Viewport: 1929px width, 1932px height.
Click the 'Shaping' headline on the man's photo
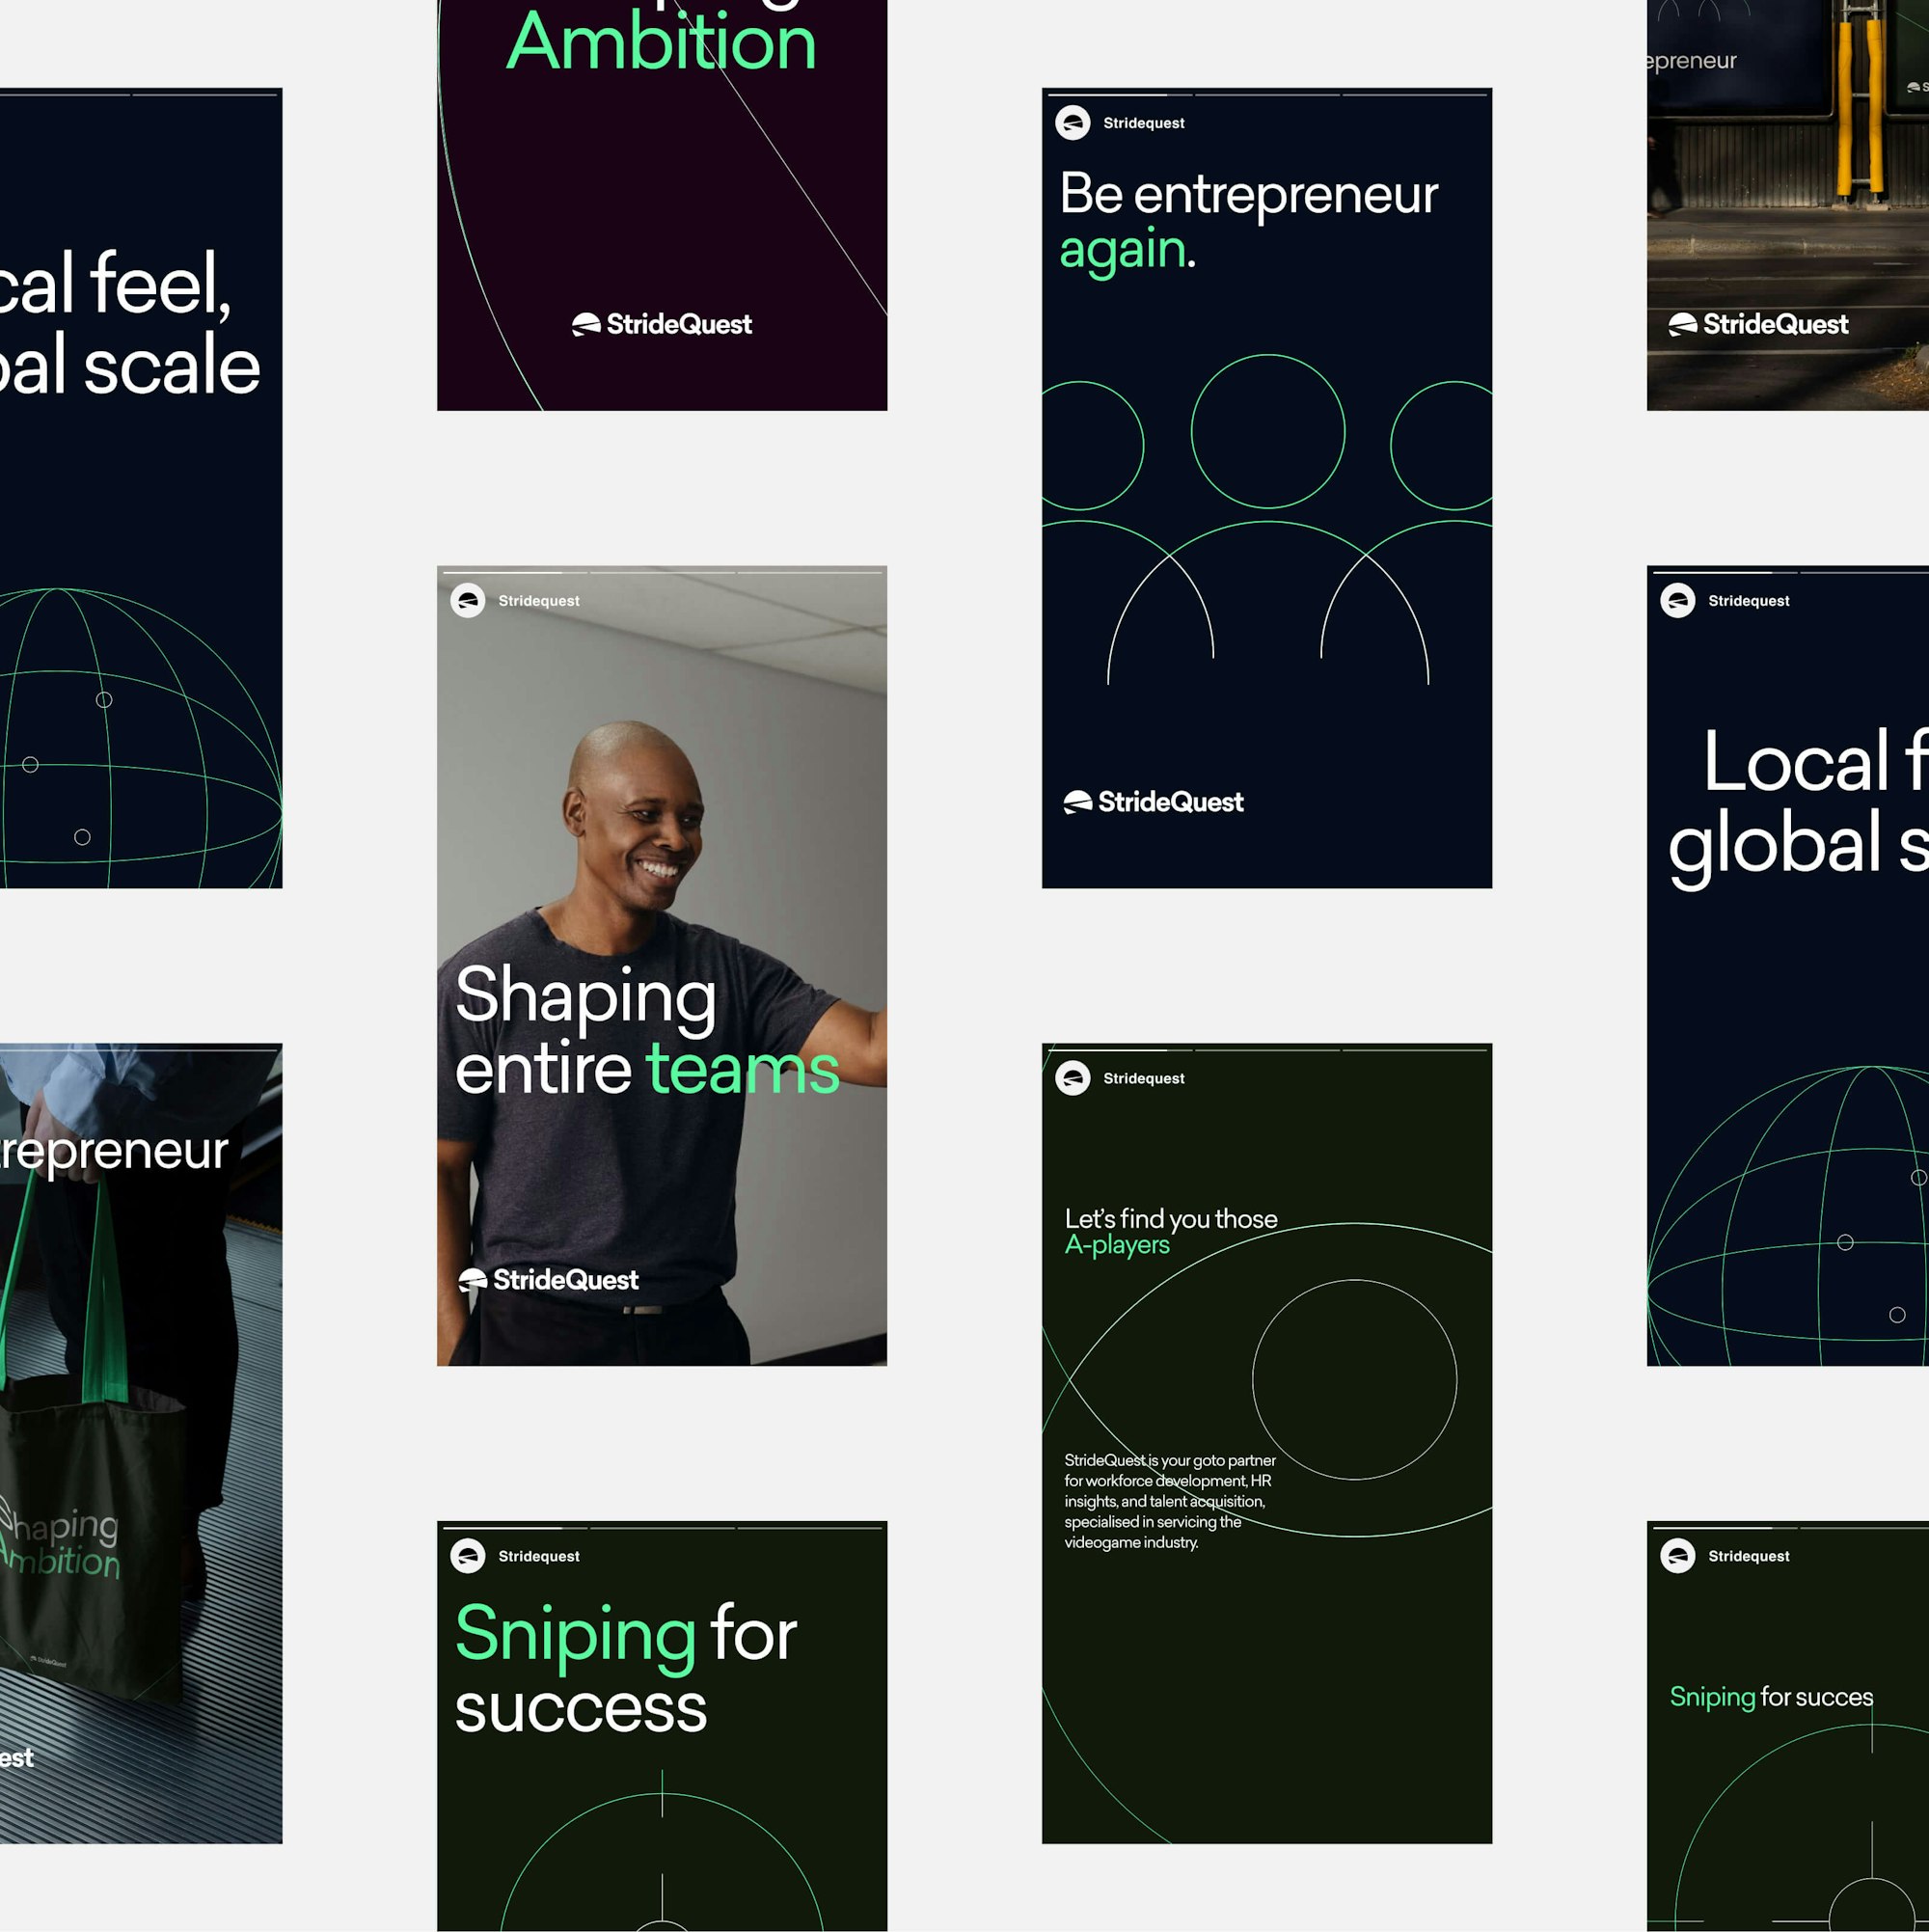point(586,998)
